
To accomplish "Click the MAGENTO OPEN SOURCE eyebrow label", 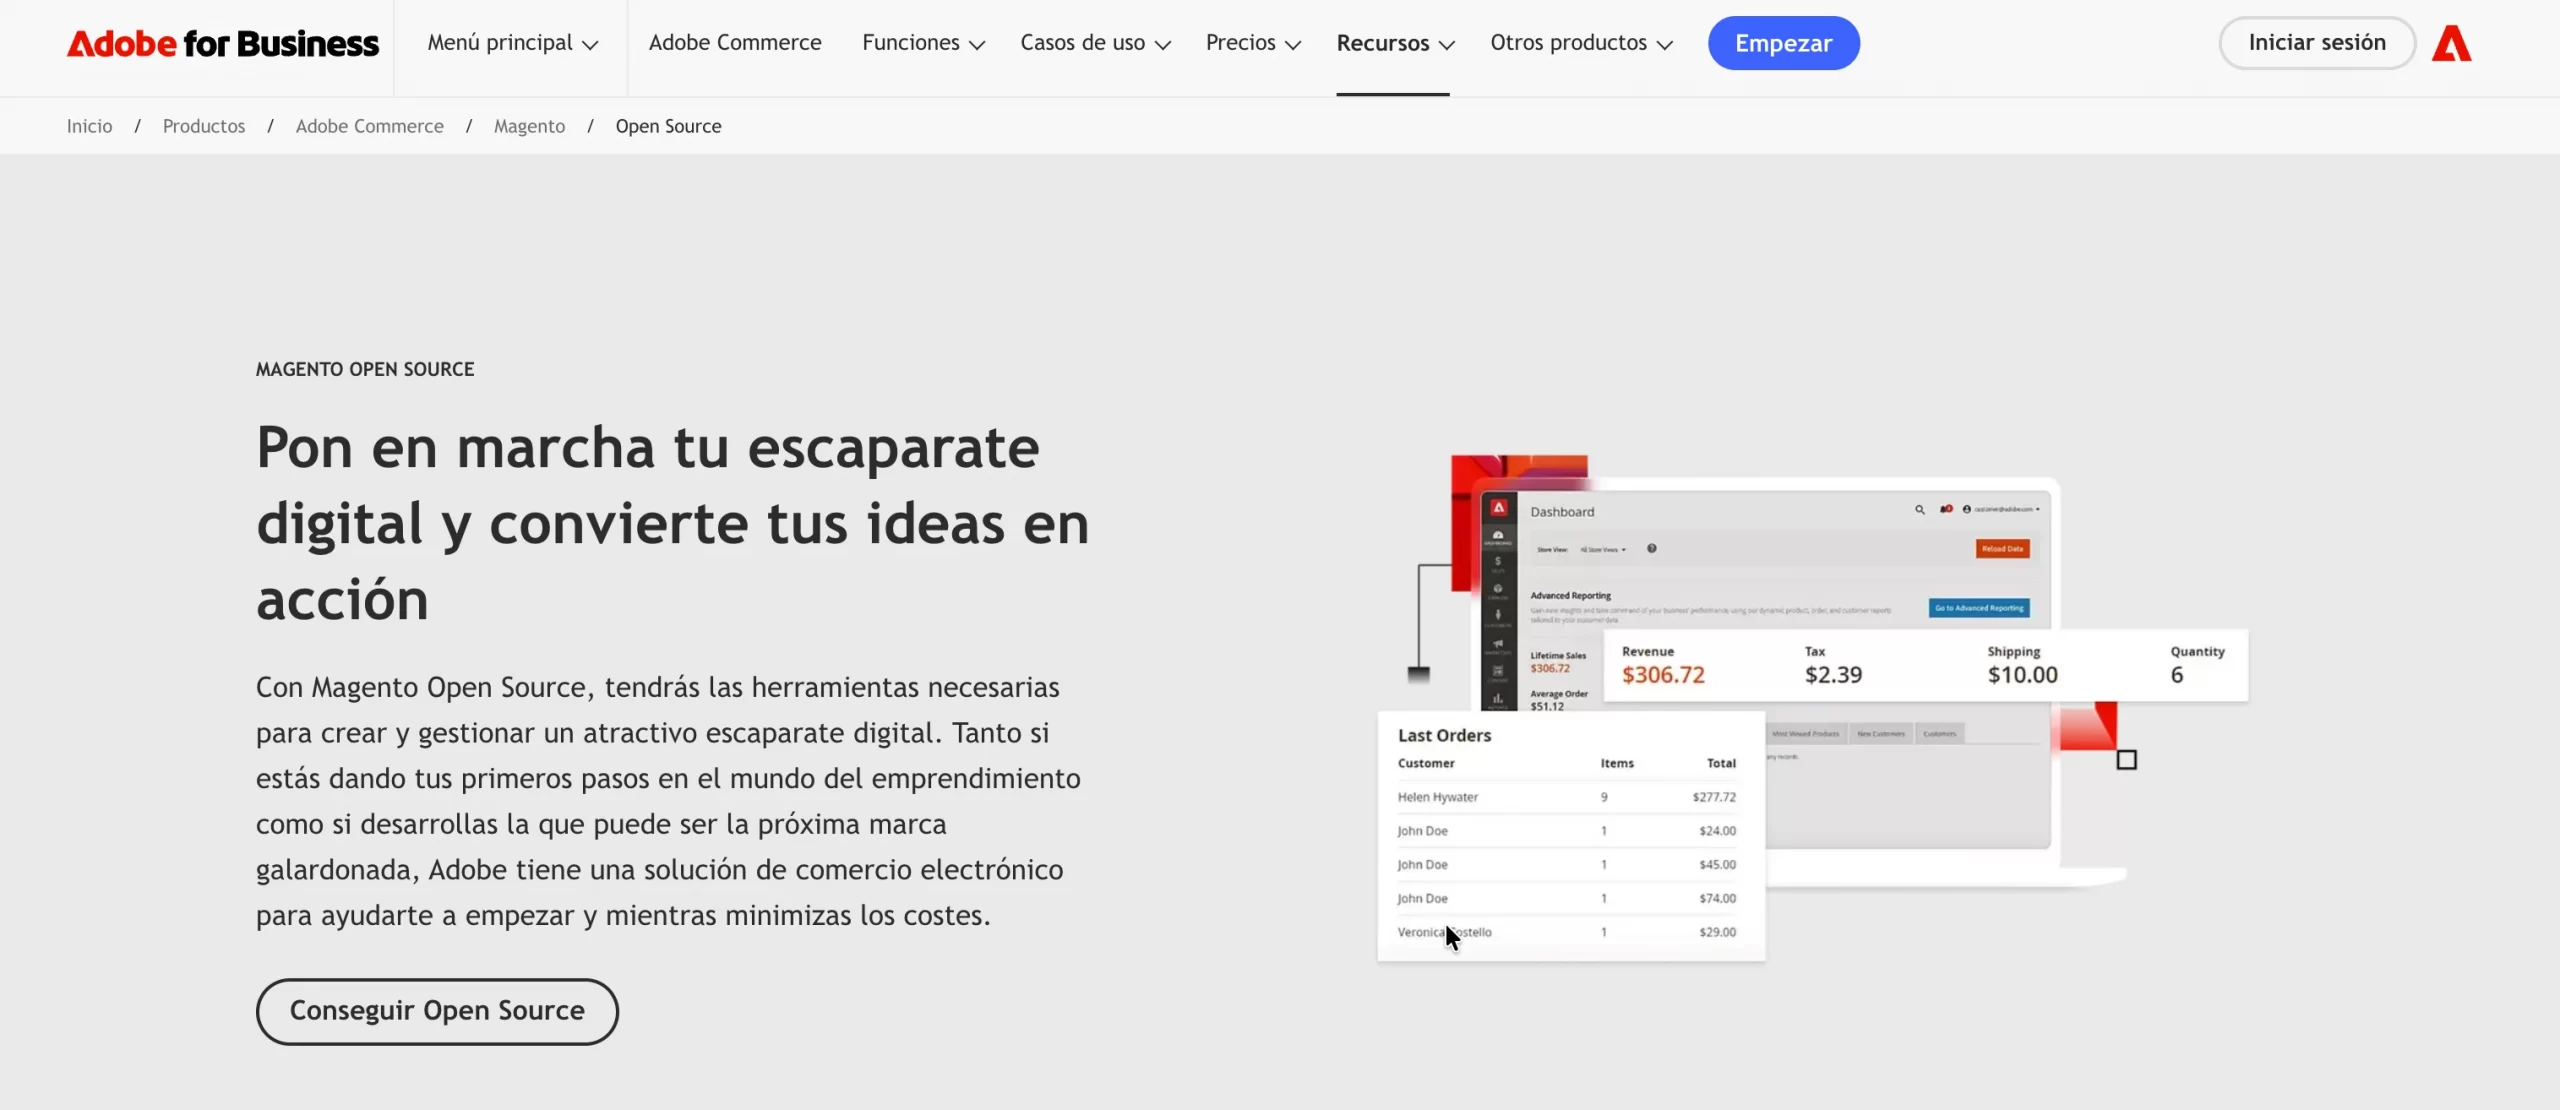I will click(365, 369).
